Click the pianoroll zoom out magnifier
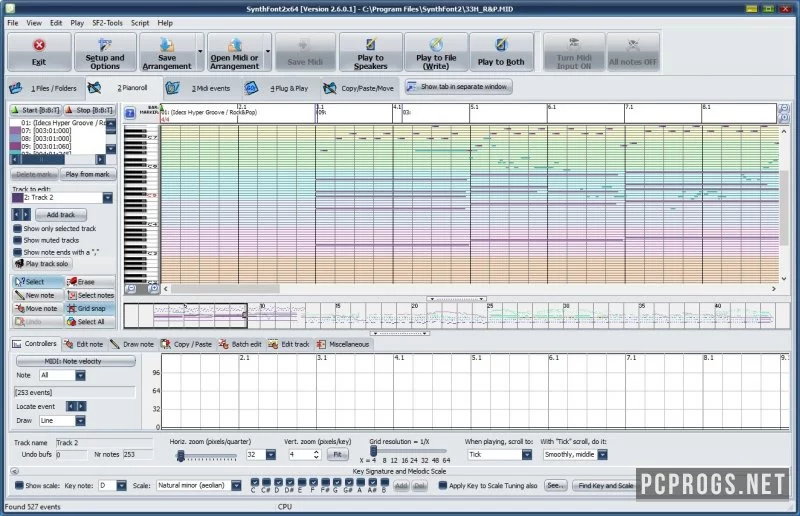 [x=131, y=289]
